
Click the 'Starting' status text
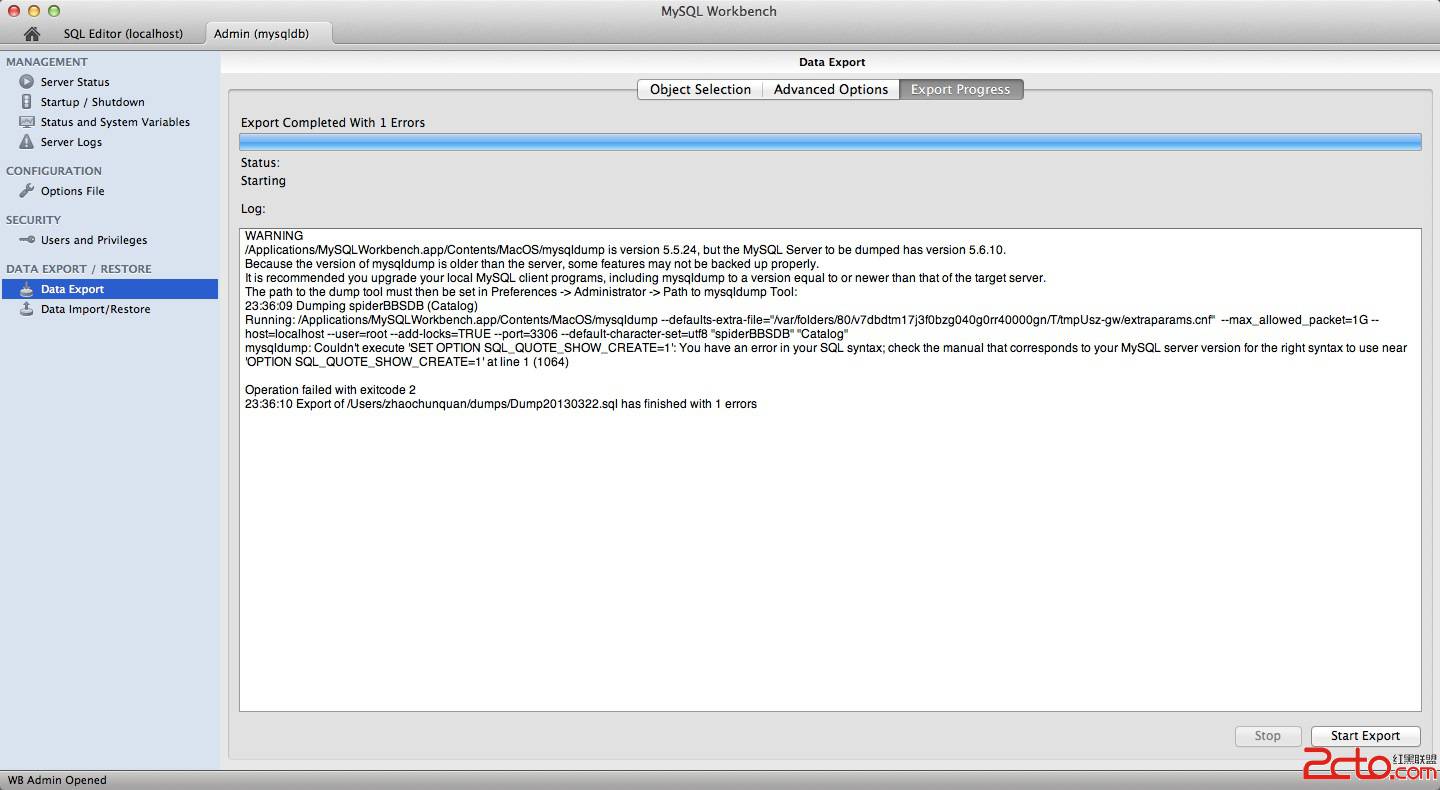tap(263, 181)
